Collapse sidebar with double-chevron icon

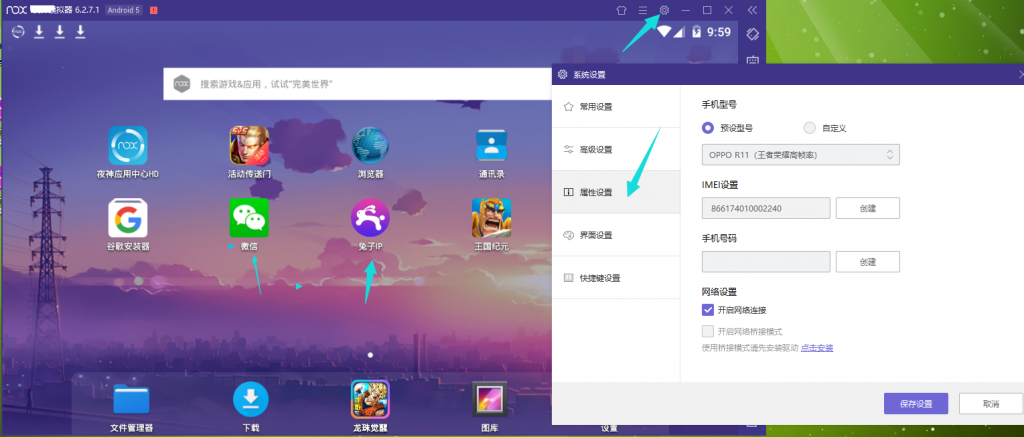tap(752, 10)
